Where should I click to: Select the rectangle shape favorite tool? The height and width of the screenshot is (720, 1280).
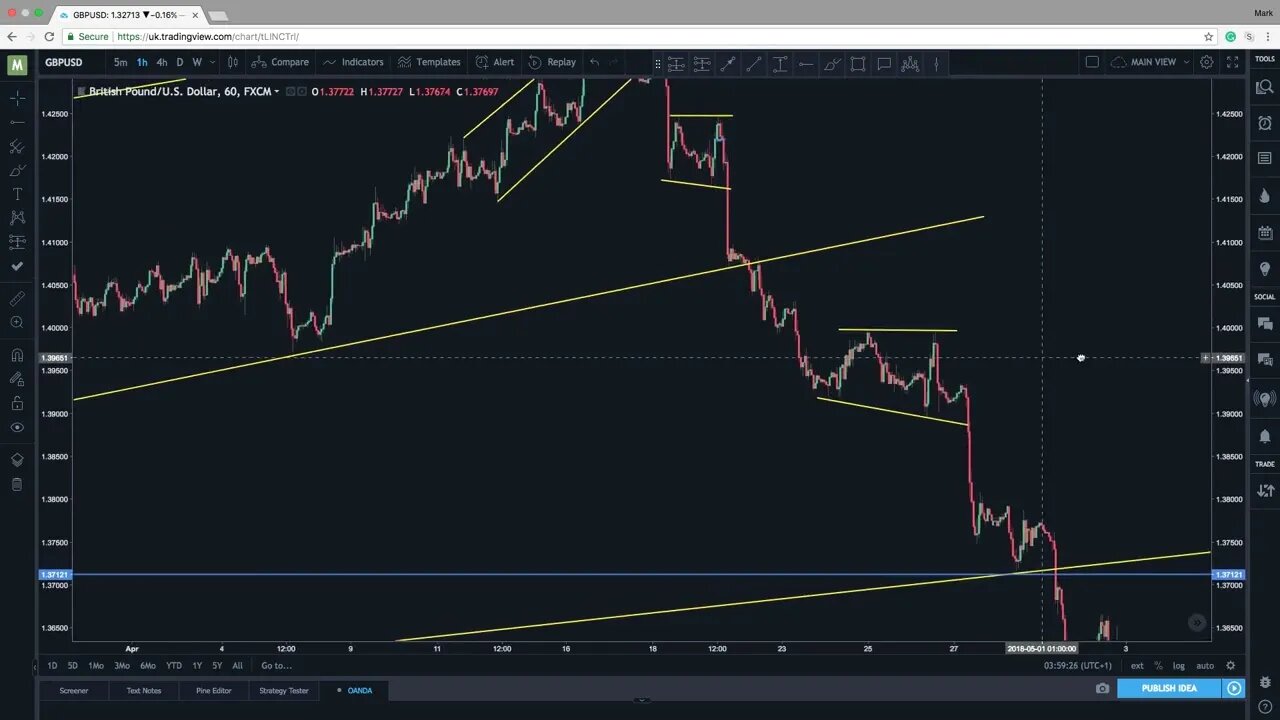[858, 63]
